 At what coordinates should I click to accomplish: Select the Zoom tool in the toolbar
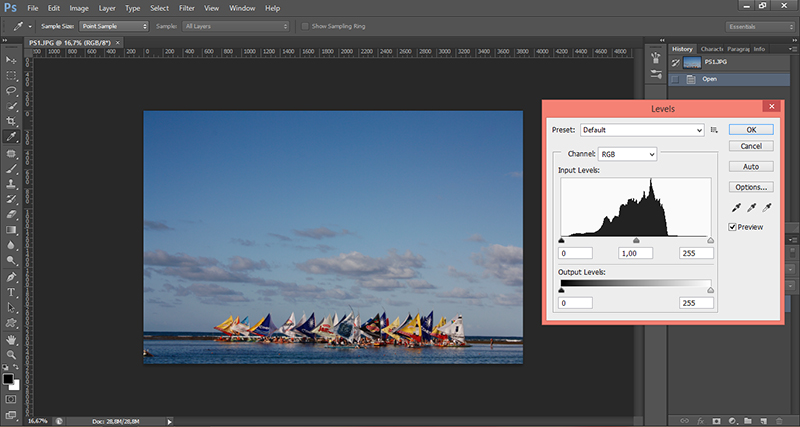click(12, 353)
